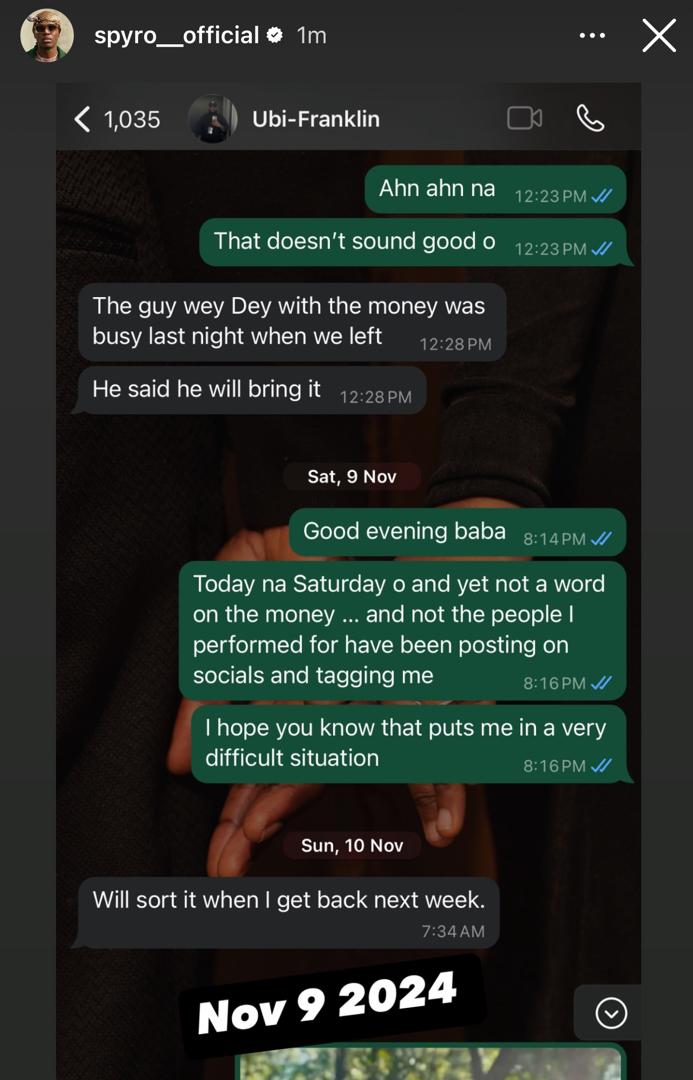Select the 'Good evening baba' message
This screenshot has height=1080, width=693.
tap(458, 532)
